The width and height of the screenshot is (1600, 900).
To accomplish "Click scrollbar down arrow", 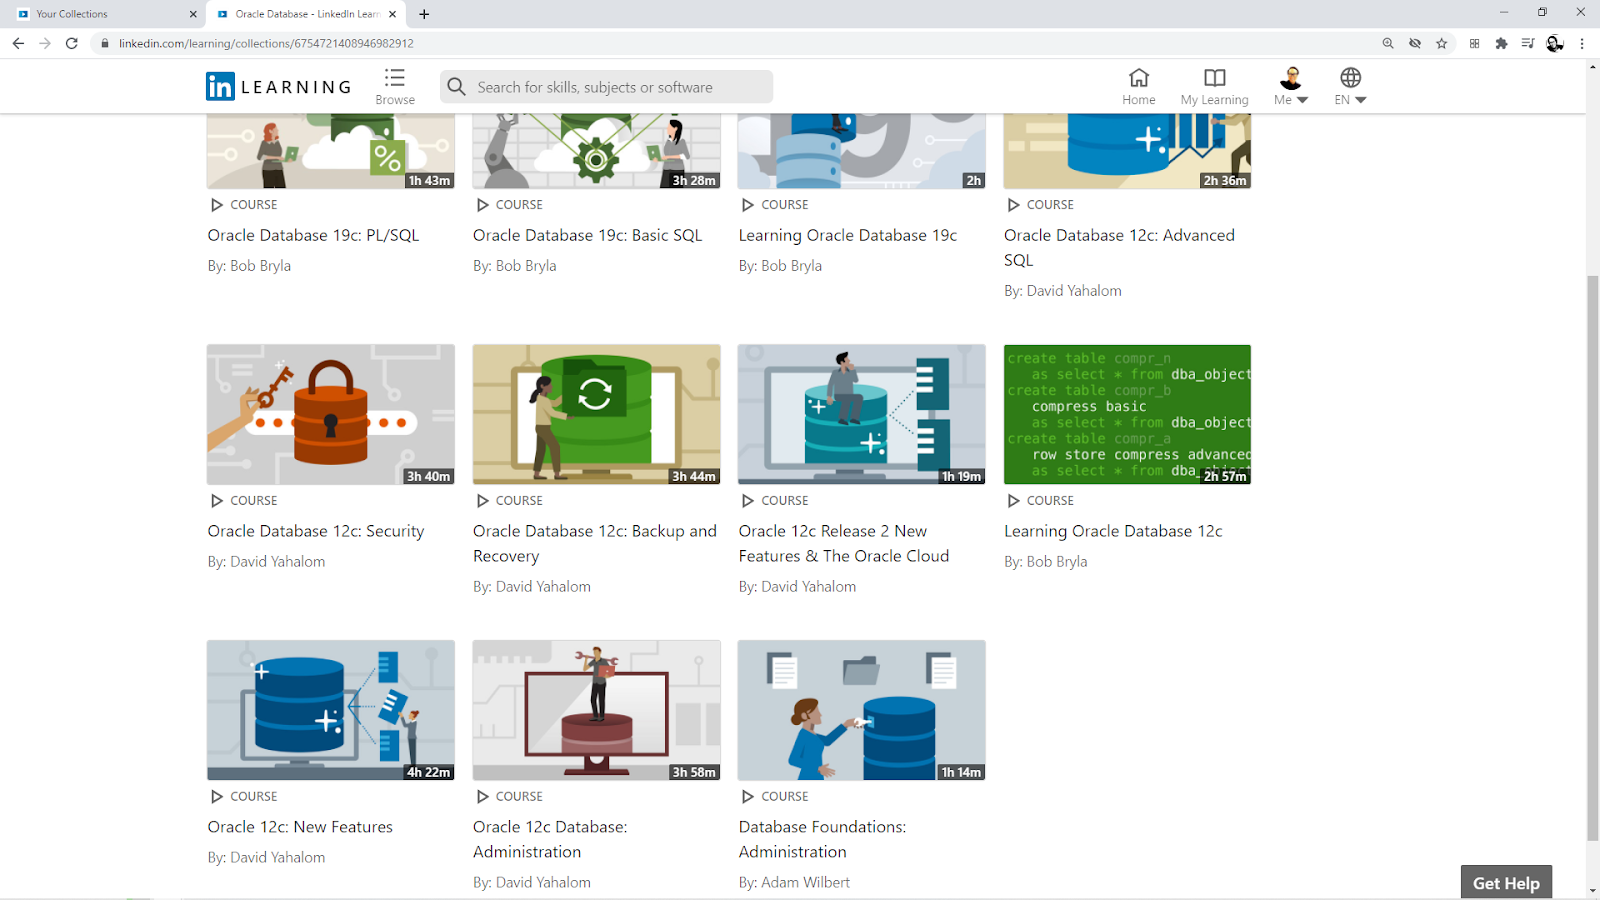I will coord(1592,890).
